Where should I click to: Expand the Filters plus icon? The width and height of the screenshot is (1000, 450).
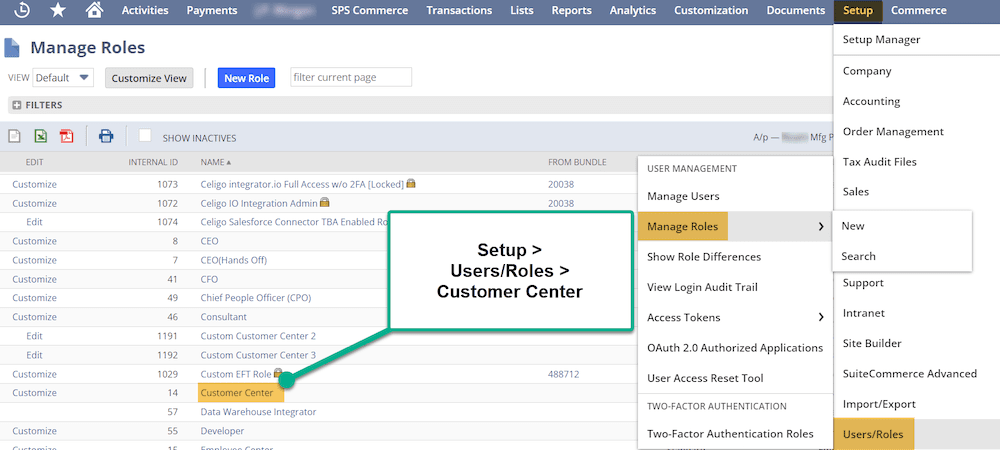pos(17,105)
